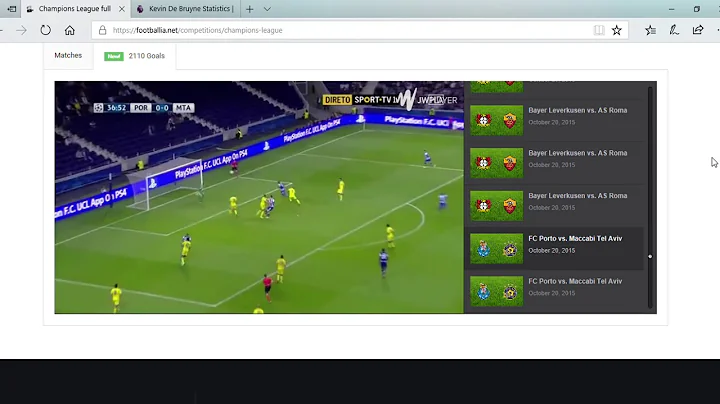
Task: Open the 2110 Goals tab
Action: pos(135,56)
